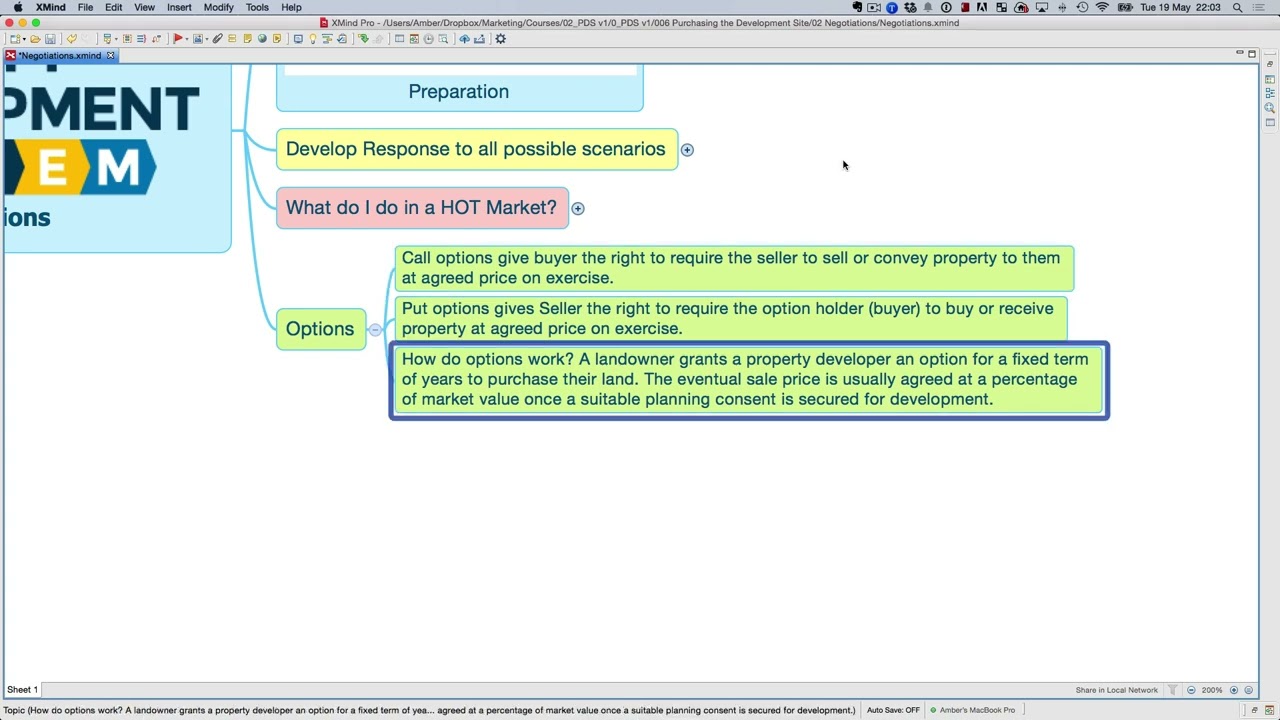Click the zoom in plus icon
Viewport: 1280px width, 720px height.
[1234, 690]
